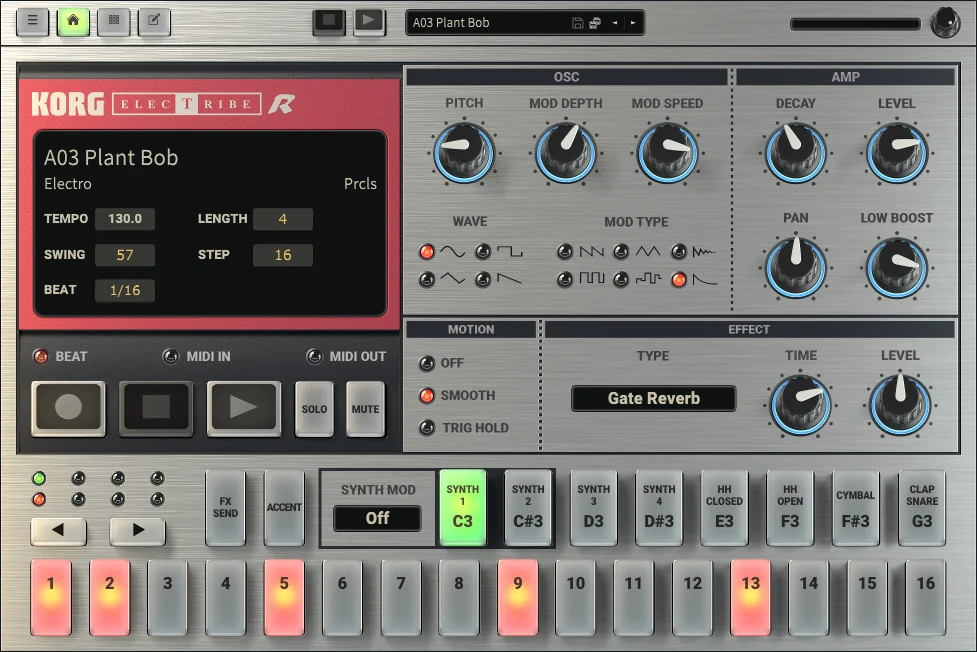The width and height of the screenshot is (977, 652).
Task: Select the HH Closed E3 part
Action: coord(724,508)
